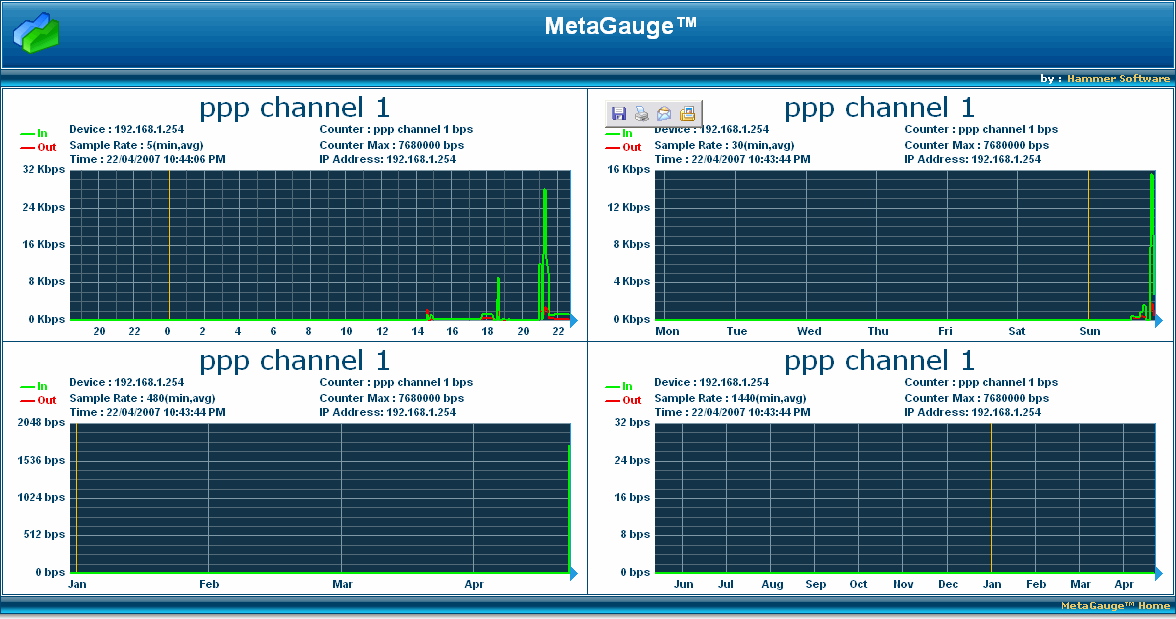Click the blue arrow on the 30-minute graph
Image resolution: width=1176 pixels, height=619 pixels.
pyautogui.click(x=1159, y=321)
